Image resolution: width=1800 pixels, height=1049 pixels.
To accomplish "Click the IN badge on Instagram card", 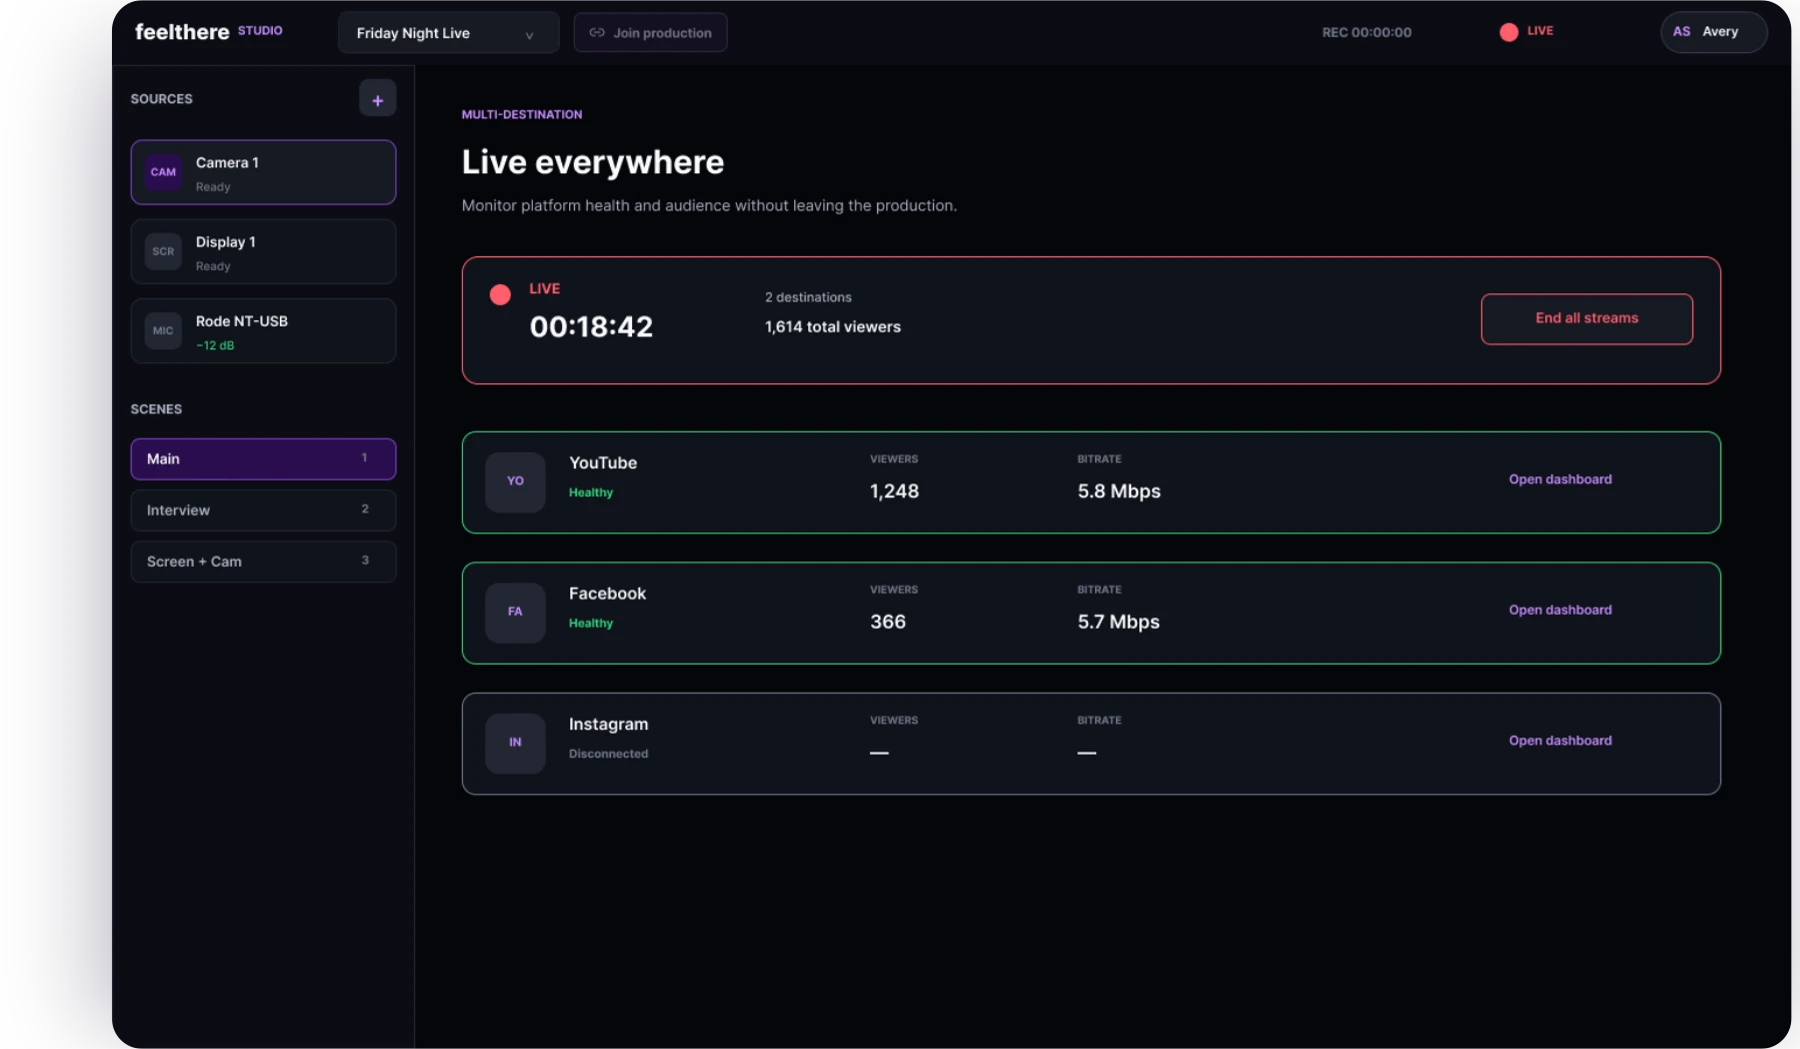I will (x=515, y=743).
